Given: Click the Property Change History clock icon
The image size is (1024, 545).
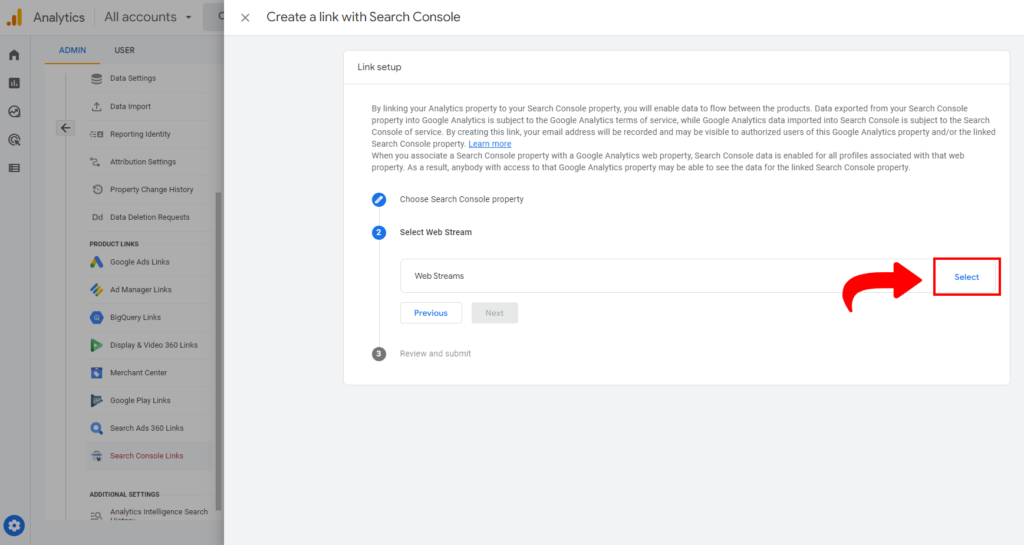Looking at the screenshot, I should click(97, 189).
